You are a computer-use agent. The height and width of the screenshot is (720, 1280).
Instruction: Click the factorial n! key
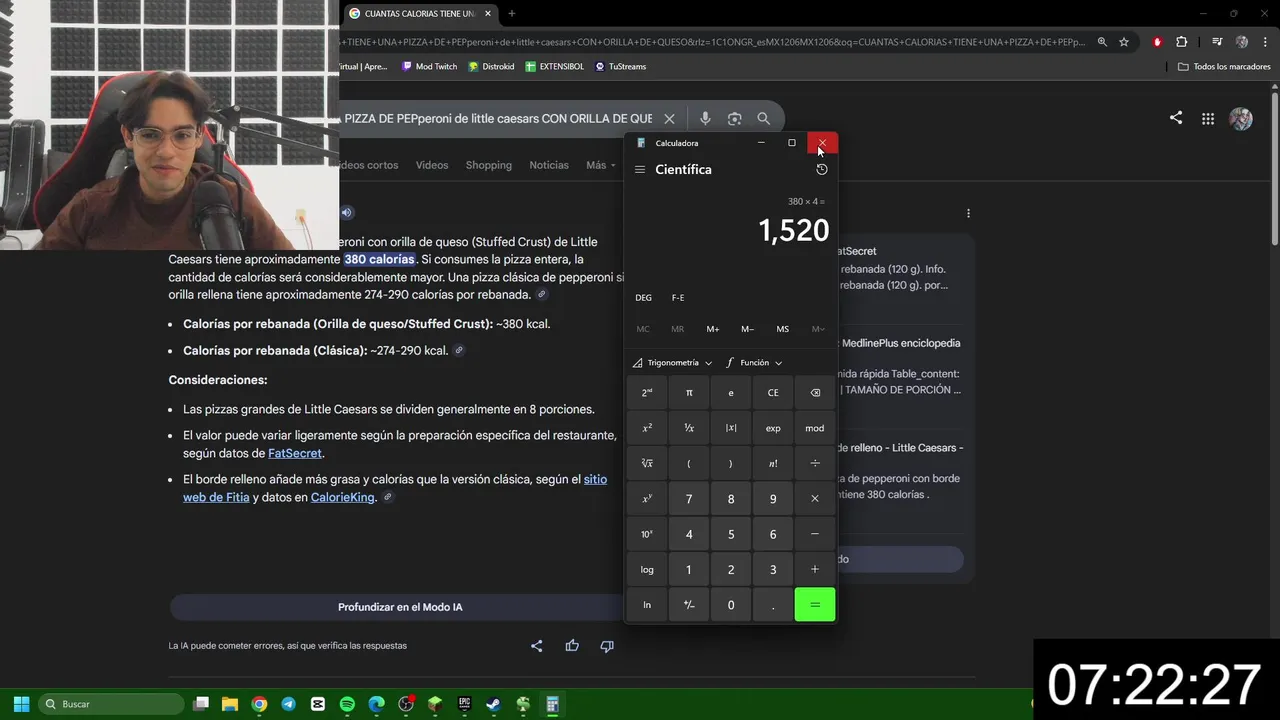773,463
